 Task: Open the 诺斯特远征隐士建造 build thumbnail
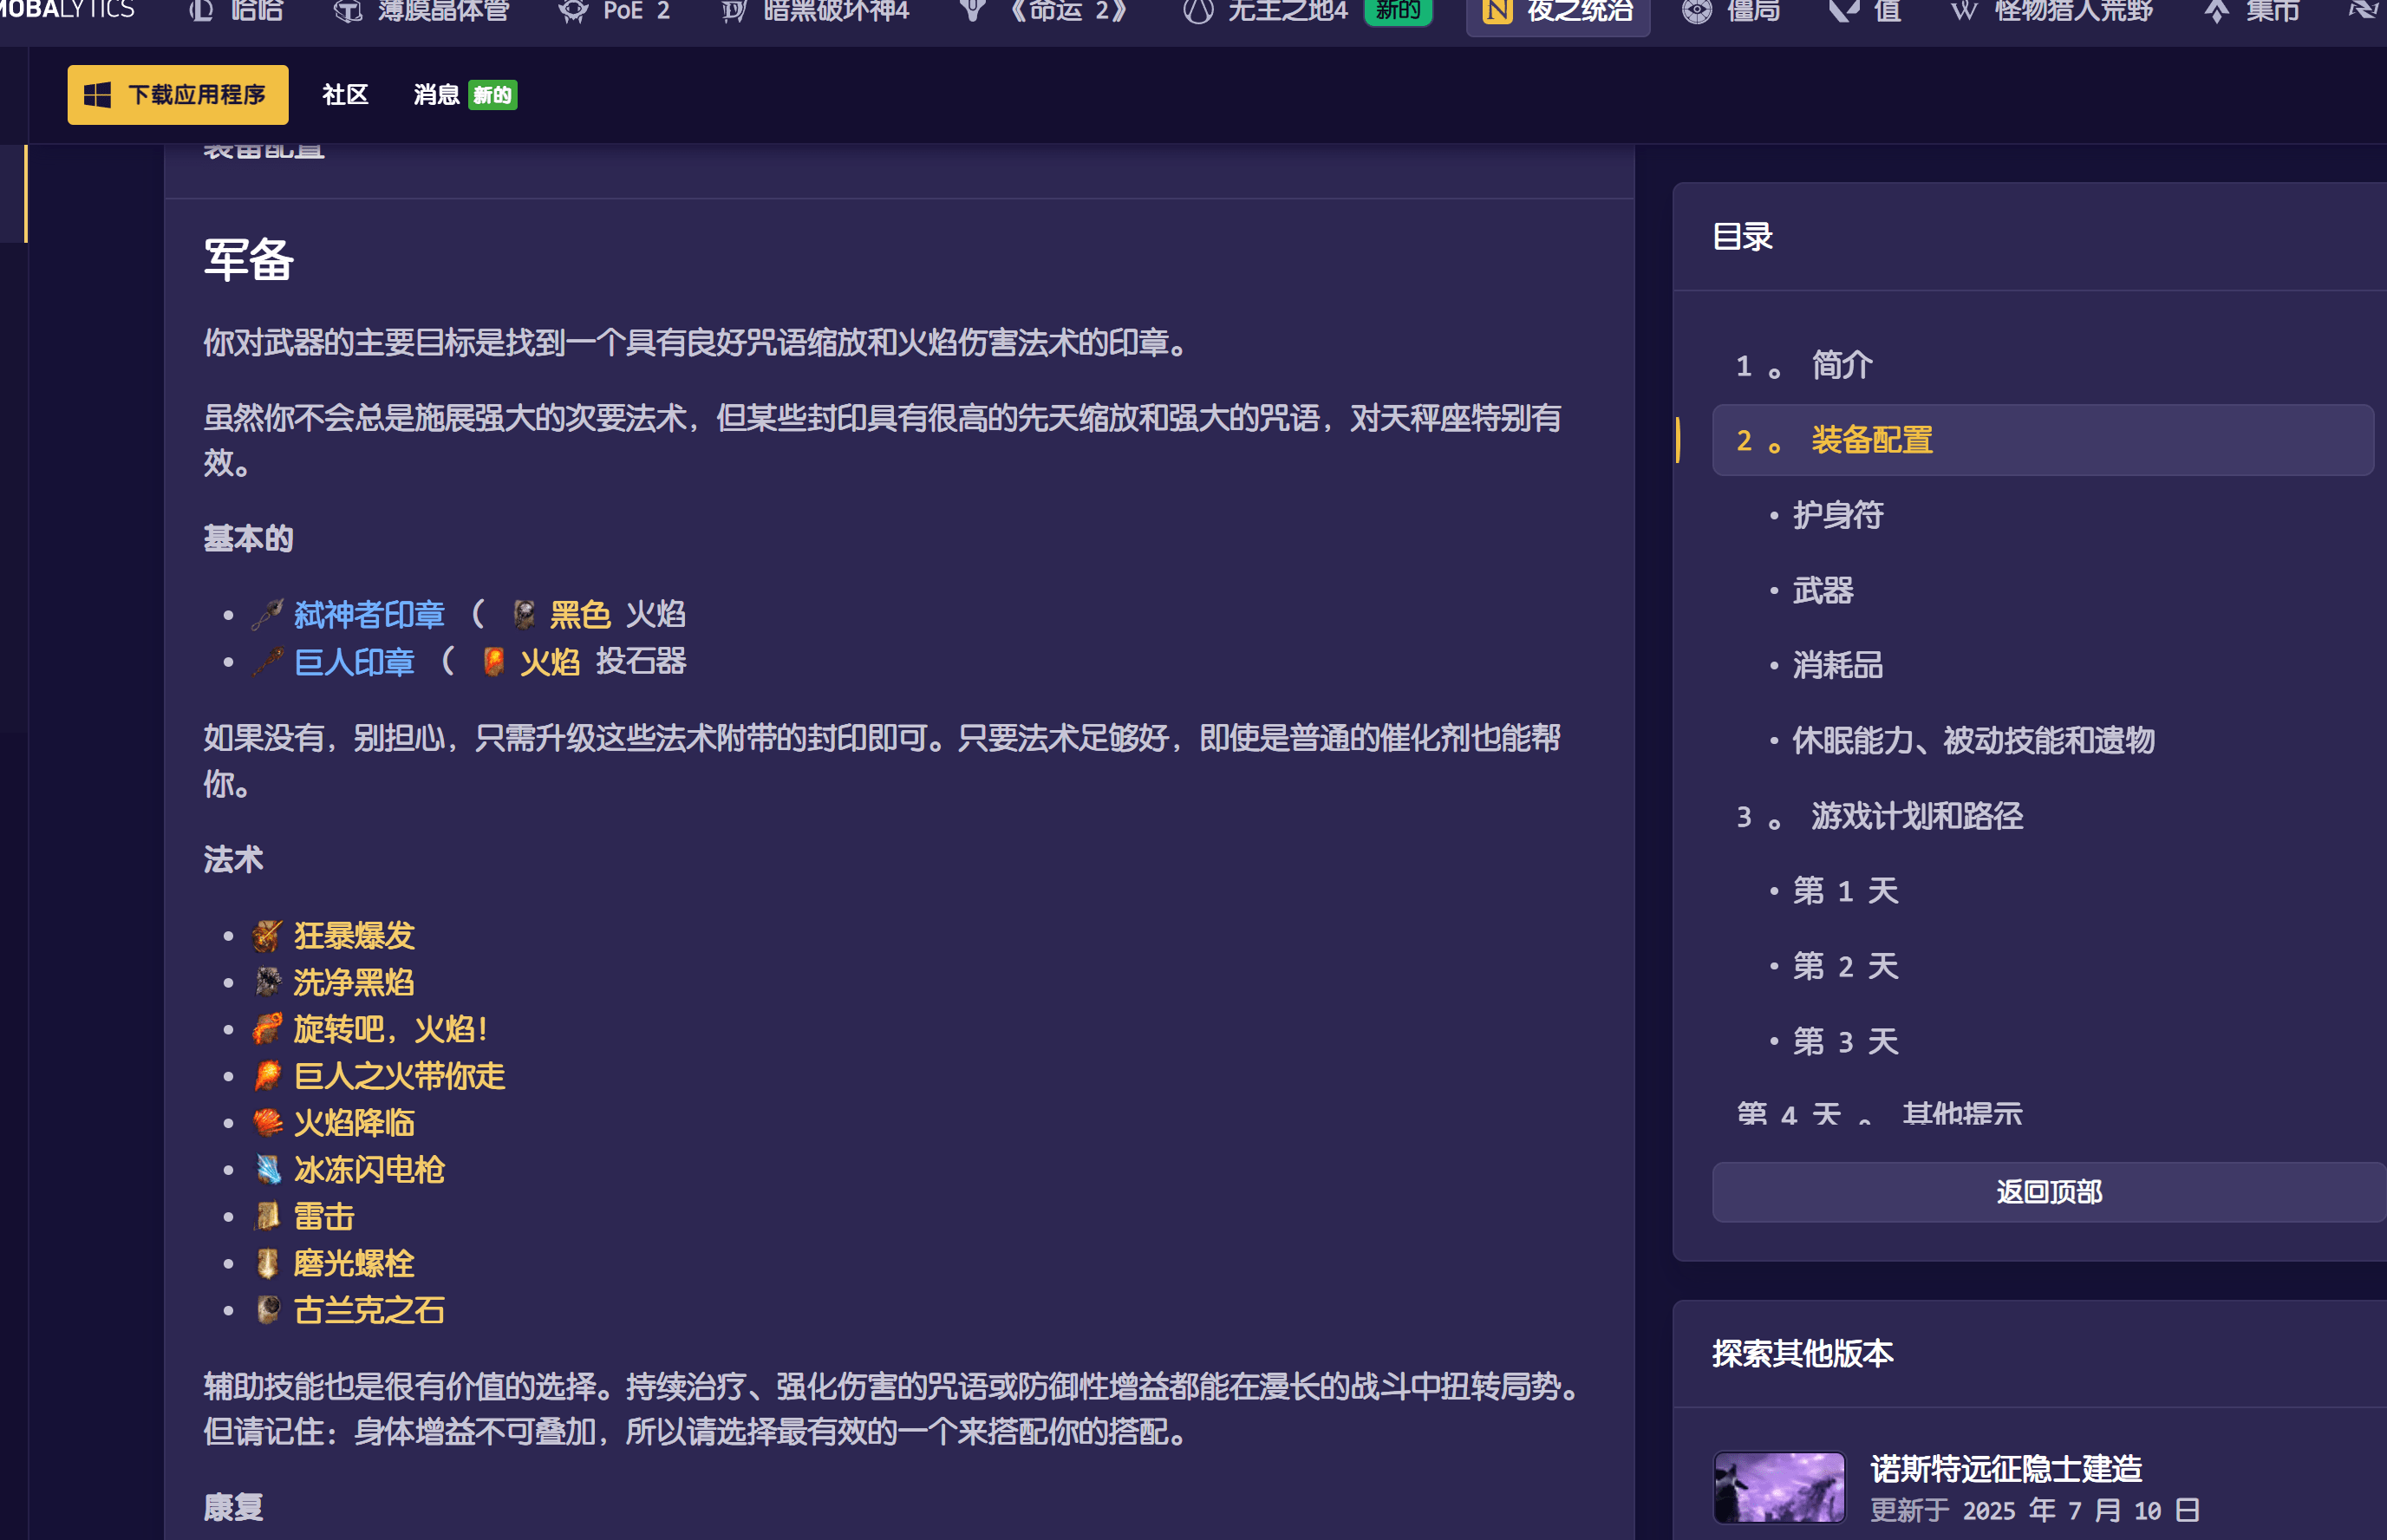(1778, 1487)
